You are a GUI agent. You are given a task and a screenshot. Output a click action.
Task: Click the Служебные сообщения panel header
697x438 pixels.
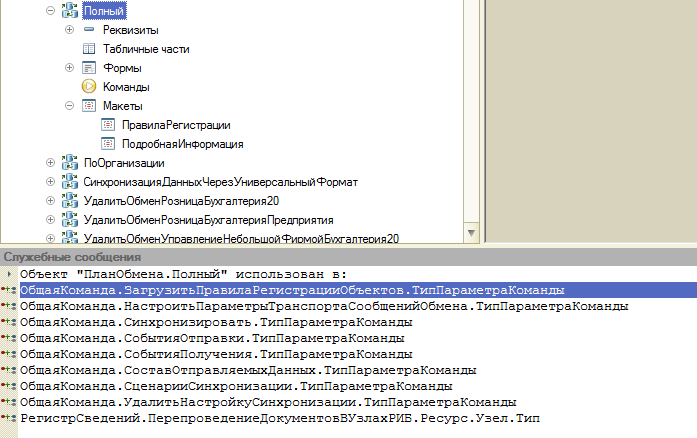(x=348, y=257)
